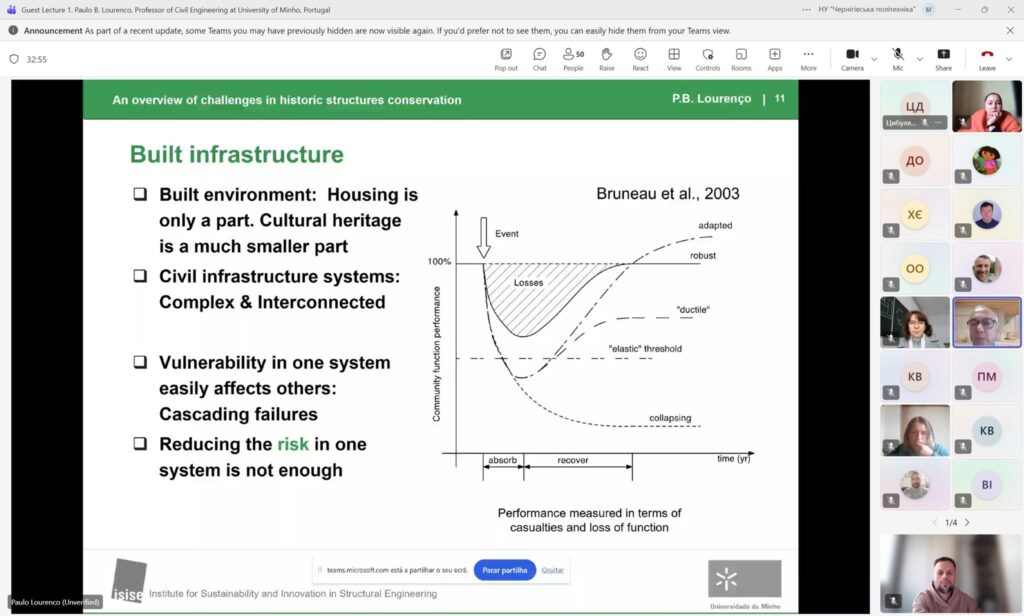Click the Share screen icon

pyautogui.click(x=943, y=58)
